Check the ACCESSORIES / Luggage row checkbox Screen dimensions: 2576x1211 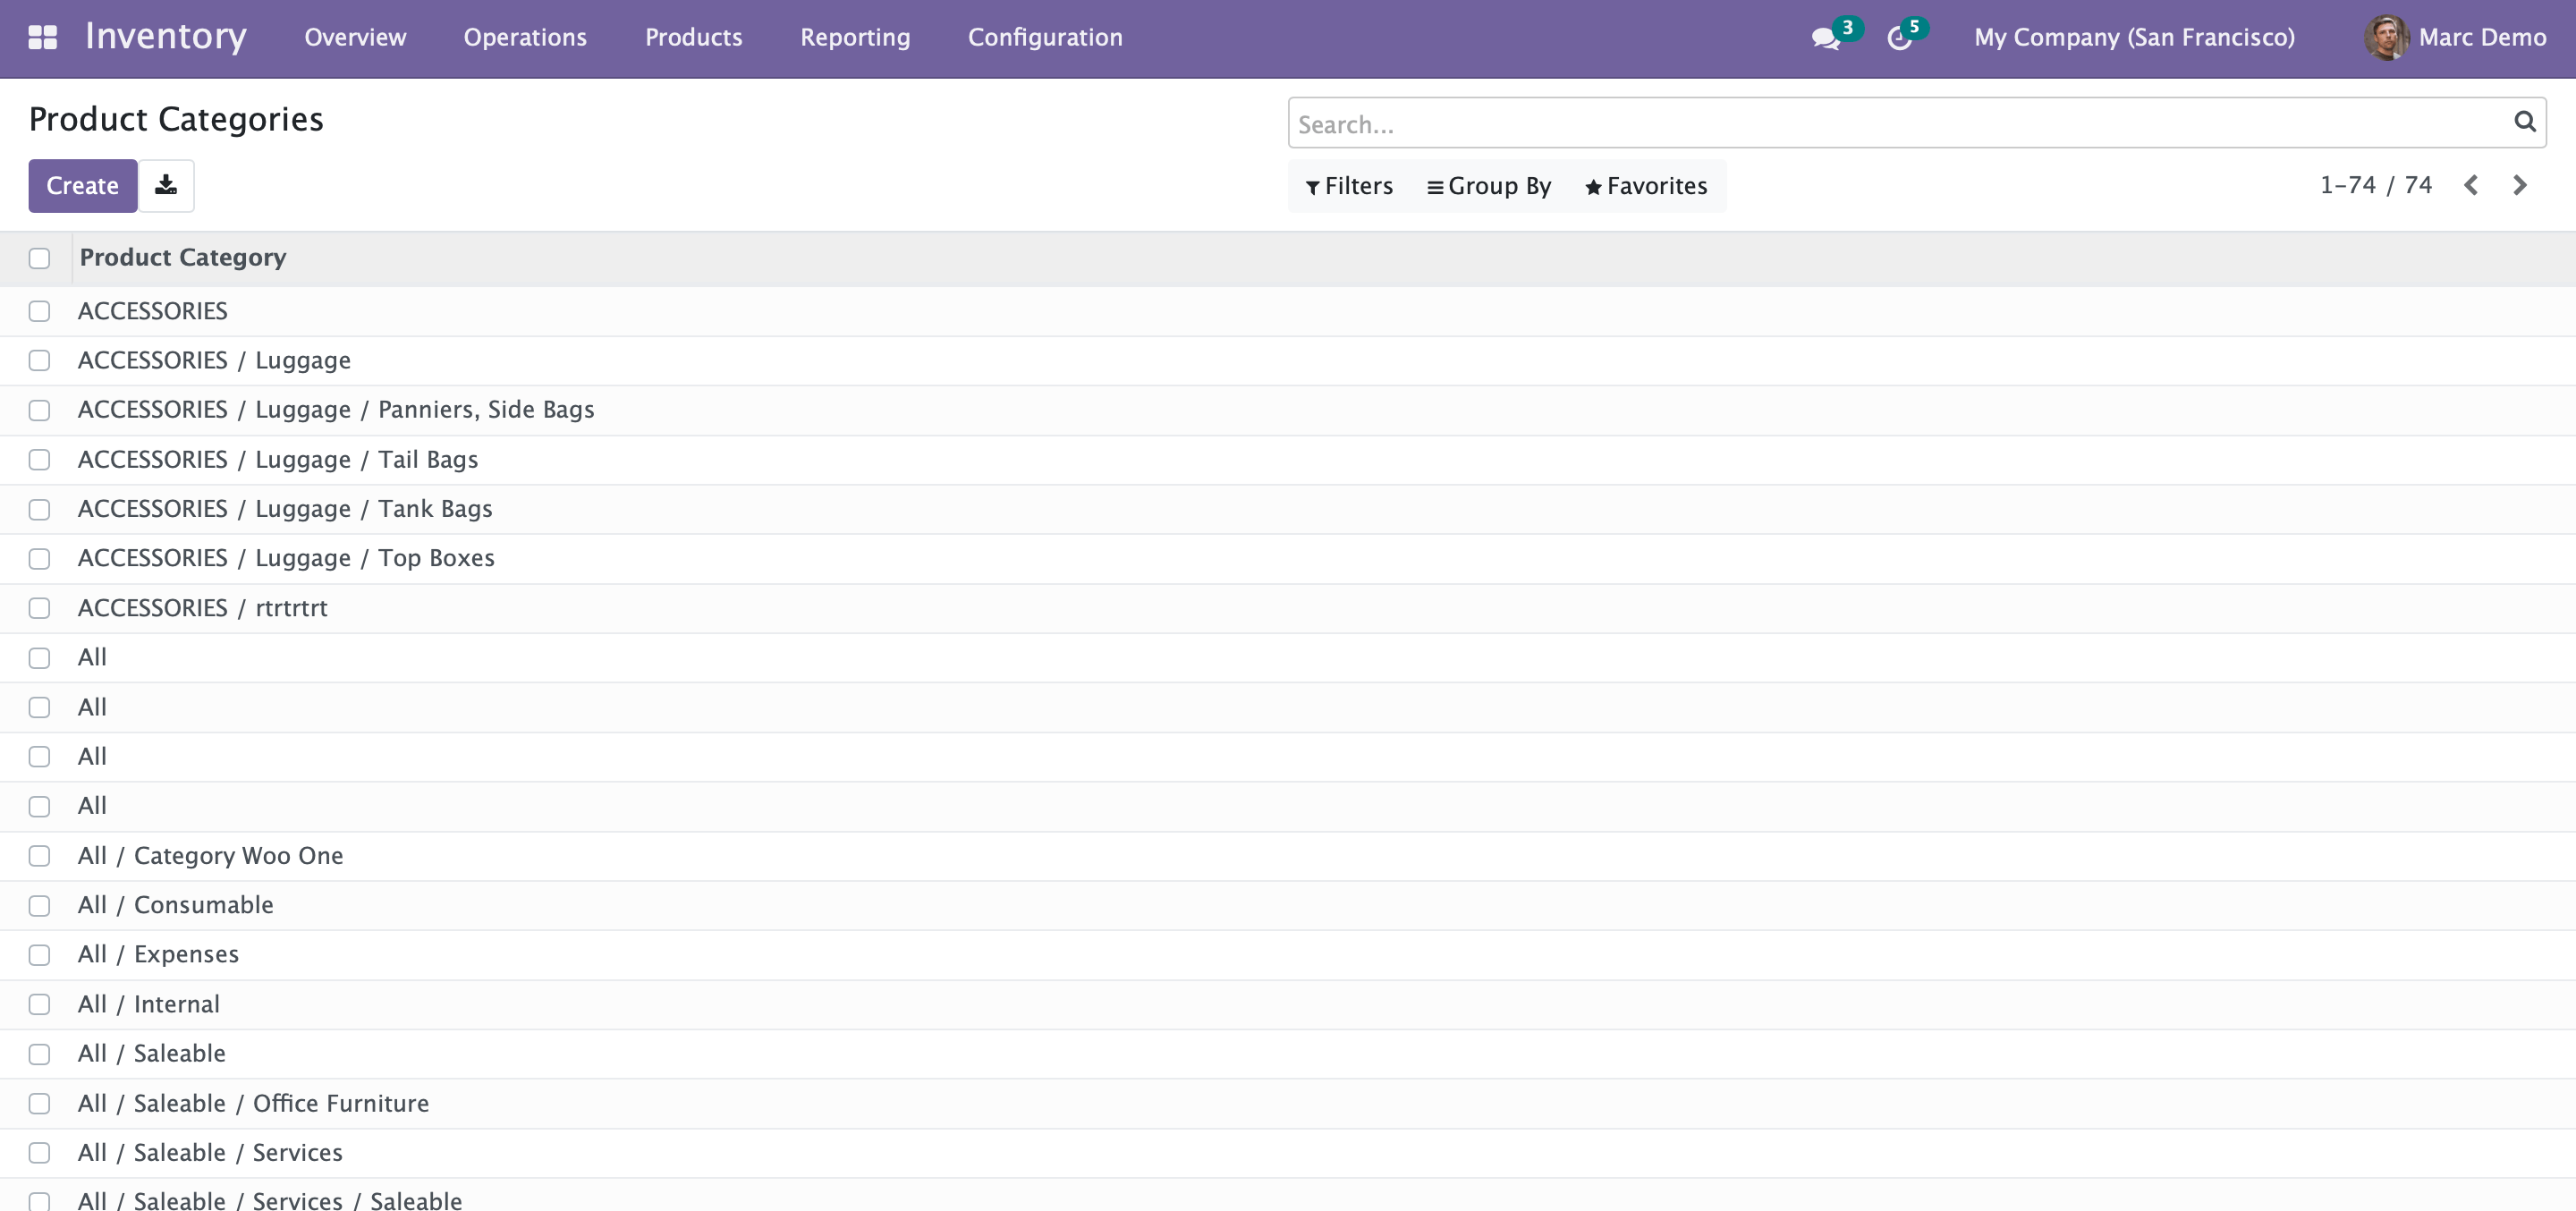[39, 360]
